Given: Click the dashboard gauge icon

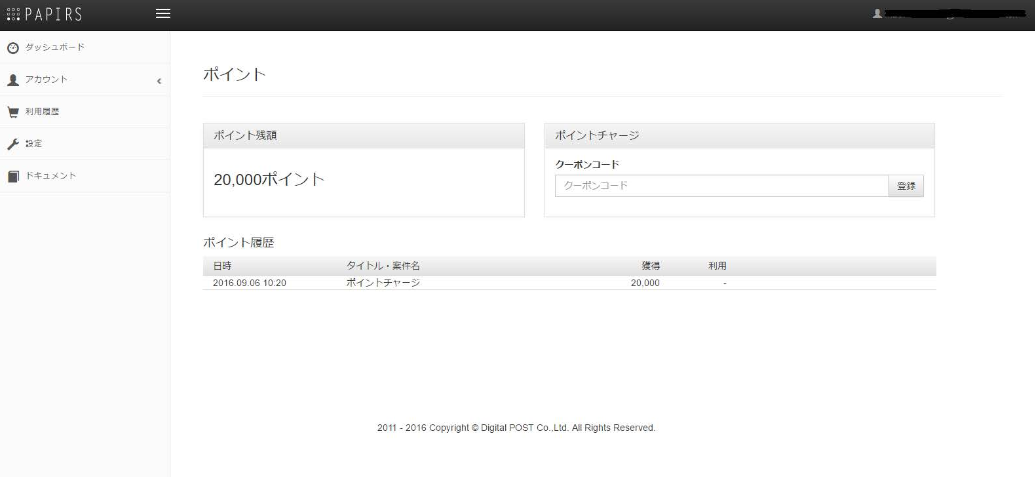Looking at the screenshot, I should point(12,48).
